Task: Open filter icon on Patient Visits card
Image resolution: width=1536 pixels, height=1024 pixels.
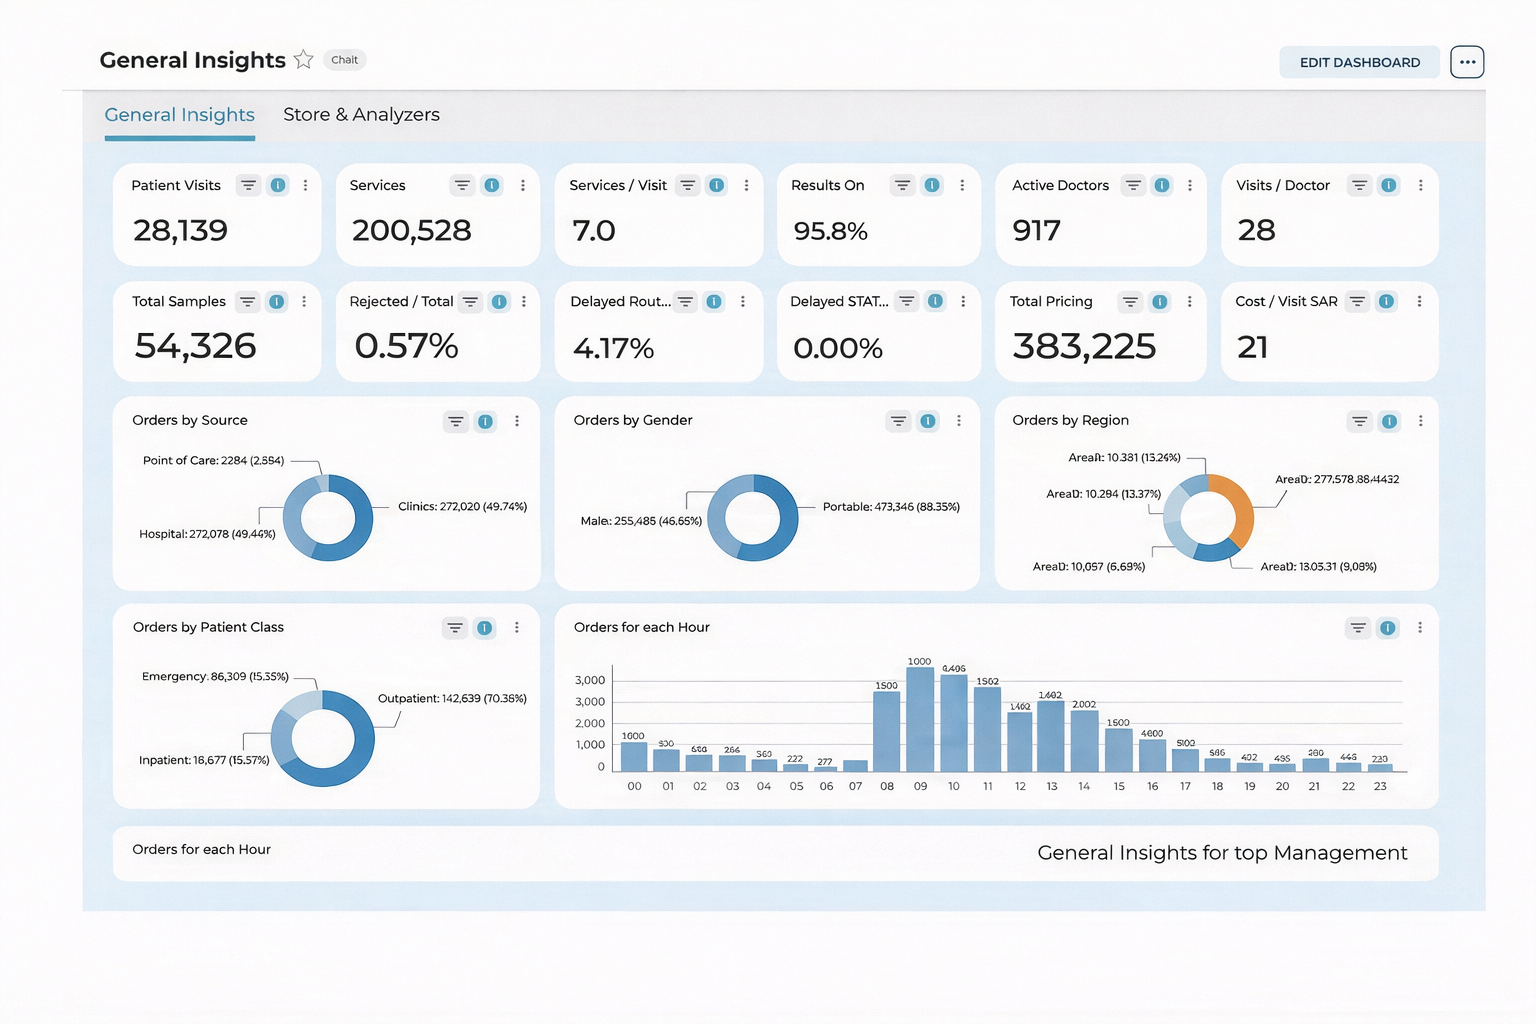Action: [x=248, y=185]
